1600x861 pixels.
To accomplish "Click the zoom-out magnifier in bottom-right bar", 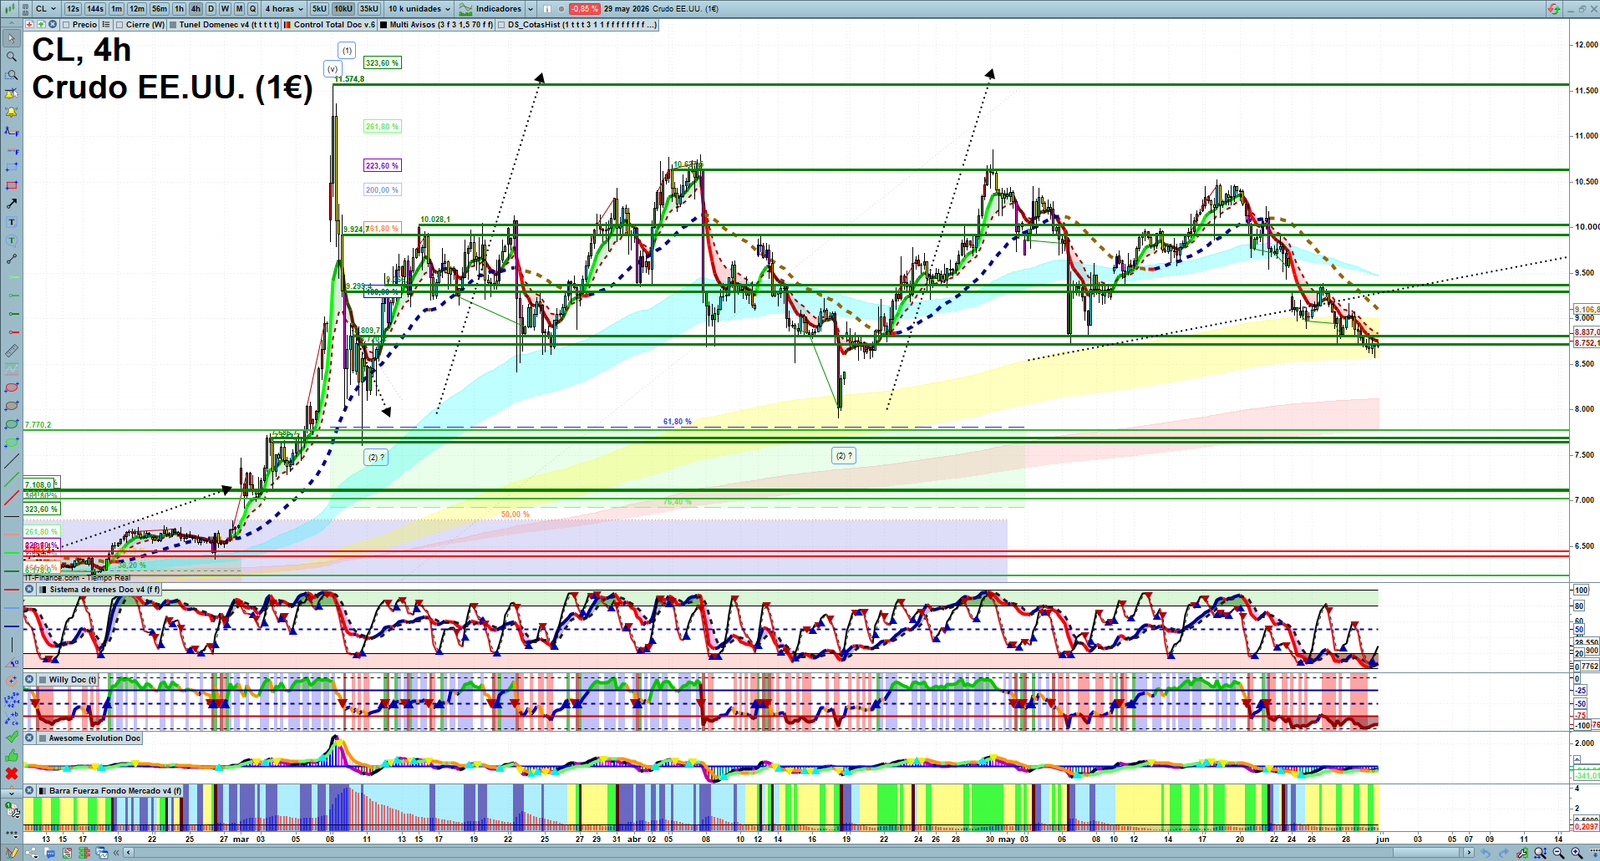I will (1558, 852).
